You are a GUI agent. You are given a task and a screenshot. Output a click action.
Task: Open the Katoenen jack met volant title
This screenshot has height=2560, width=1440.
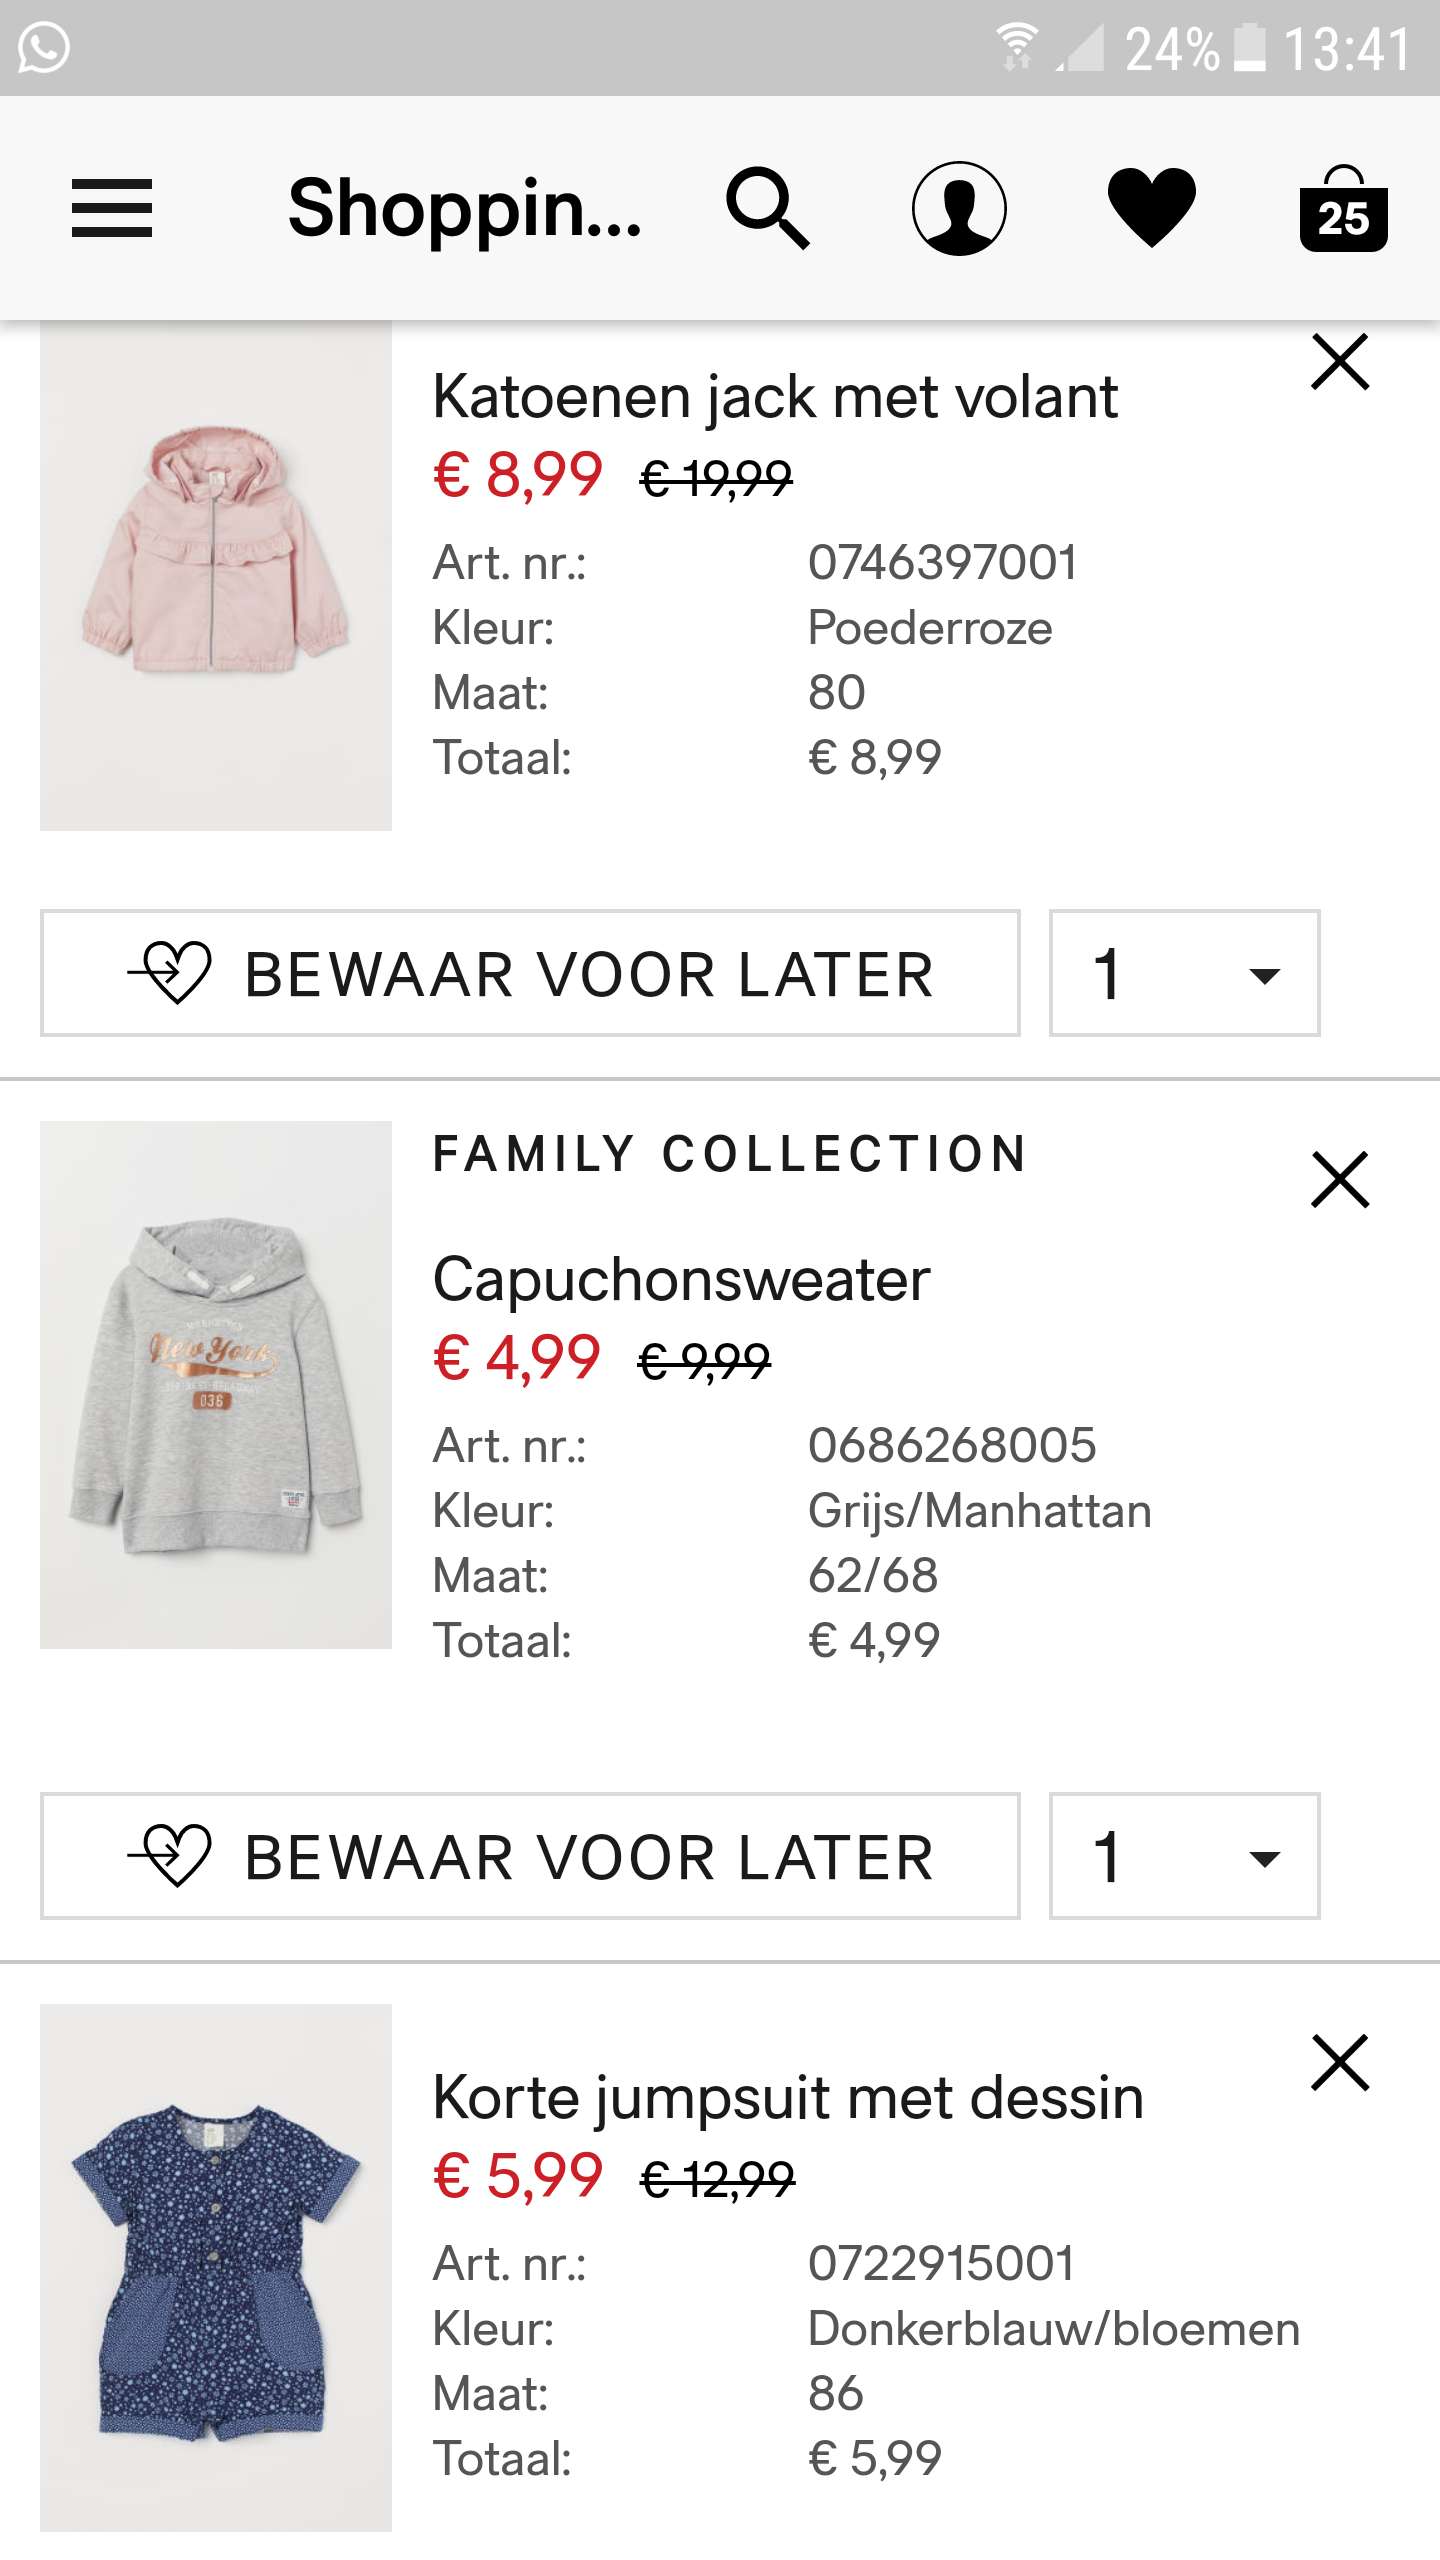point(775,397)
